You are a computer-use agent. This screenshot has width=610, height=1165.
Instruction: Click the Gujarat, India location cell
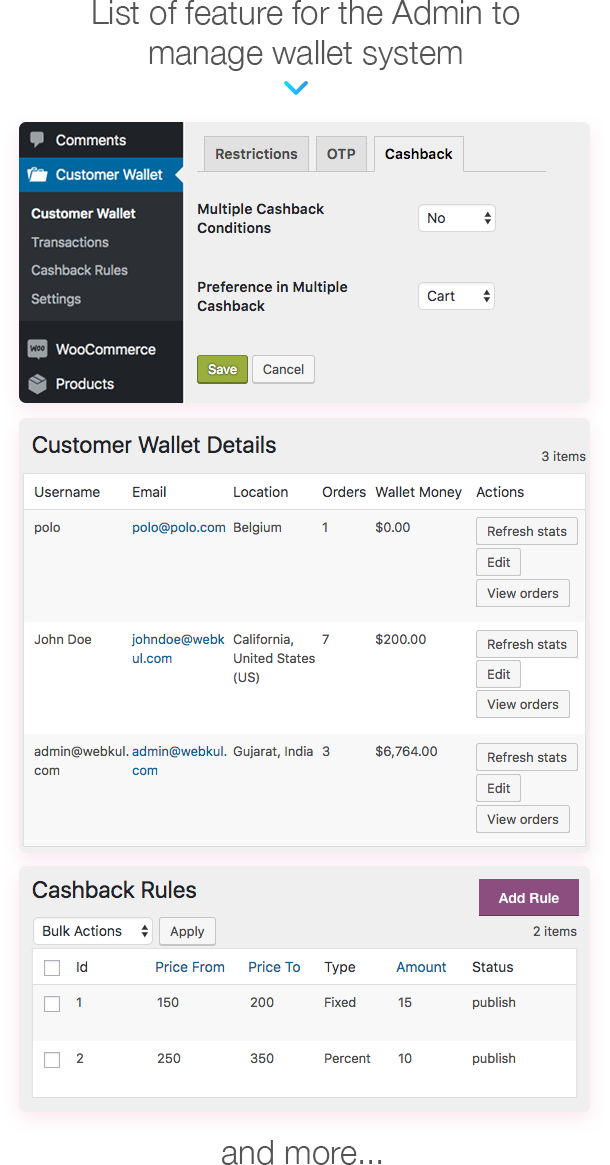tap(273, 751)
